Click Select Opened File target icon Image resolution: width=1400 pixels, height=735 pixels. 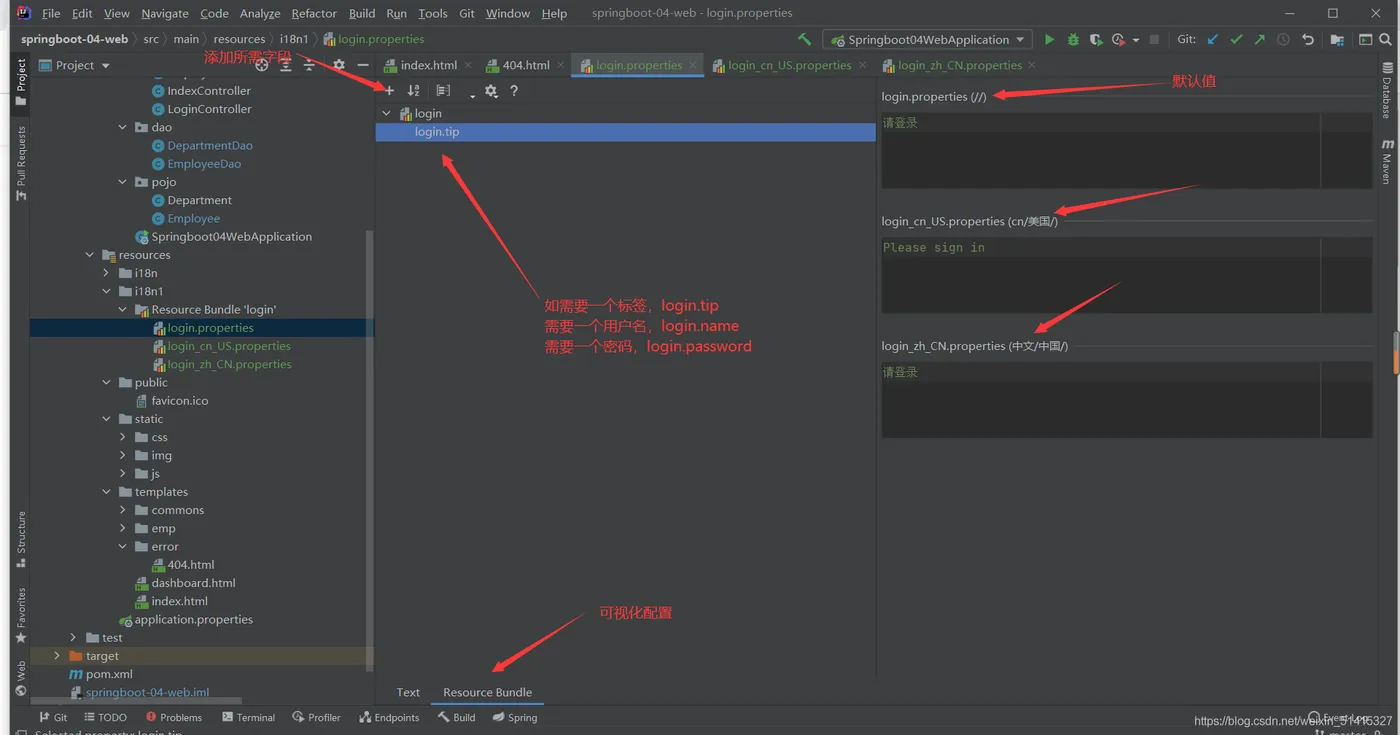pos(261,65)
